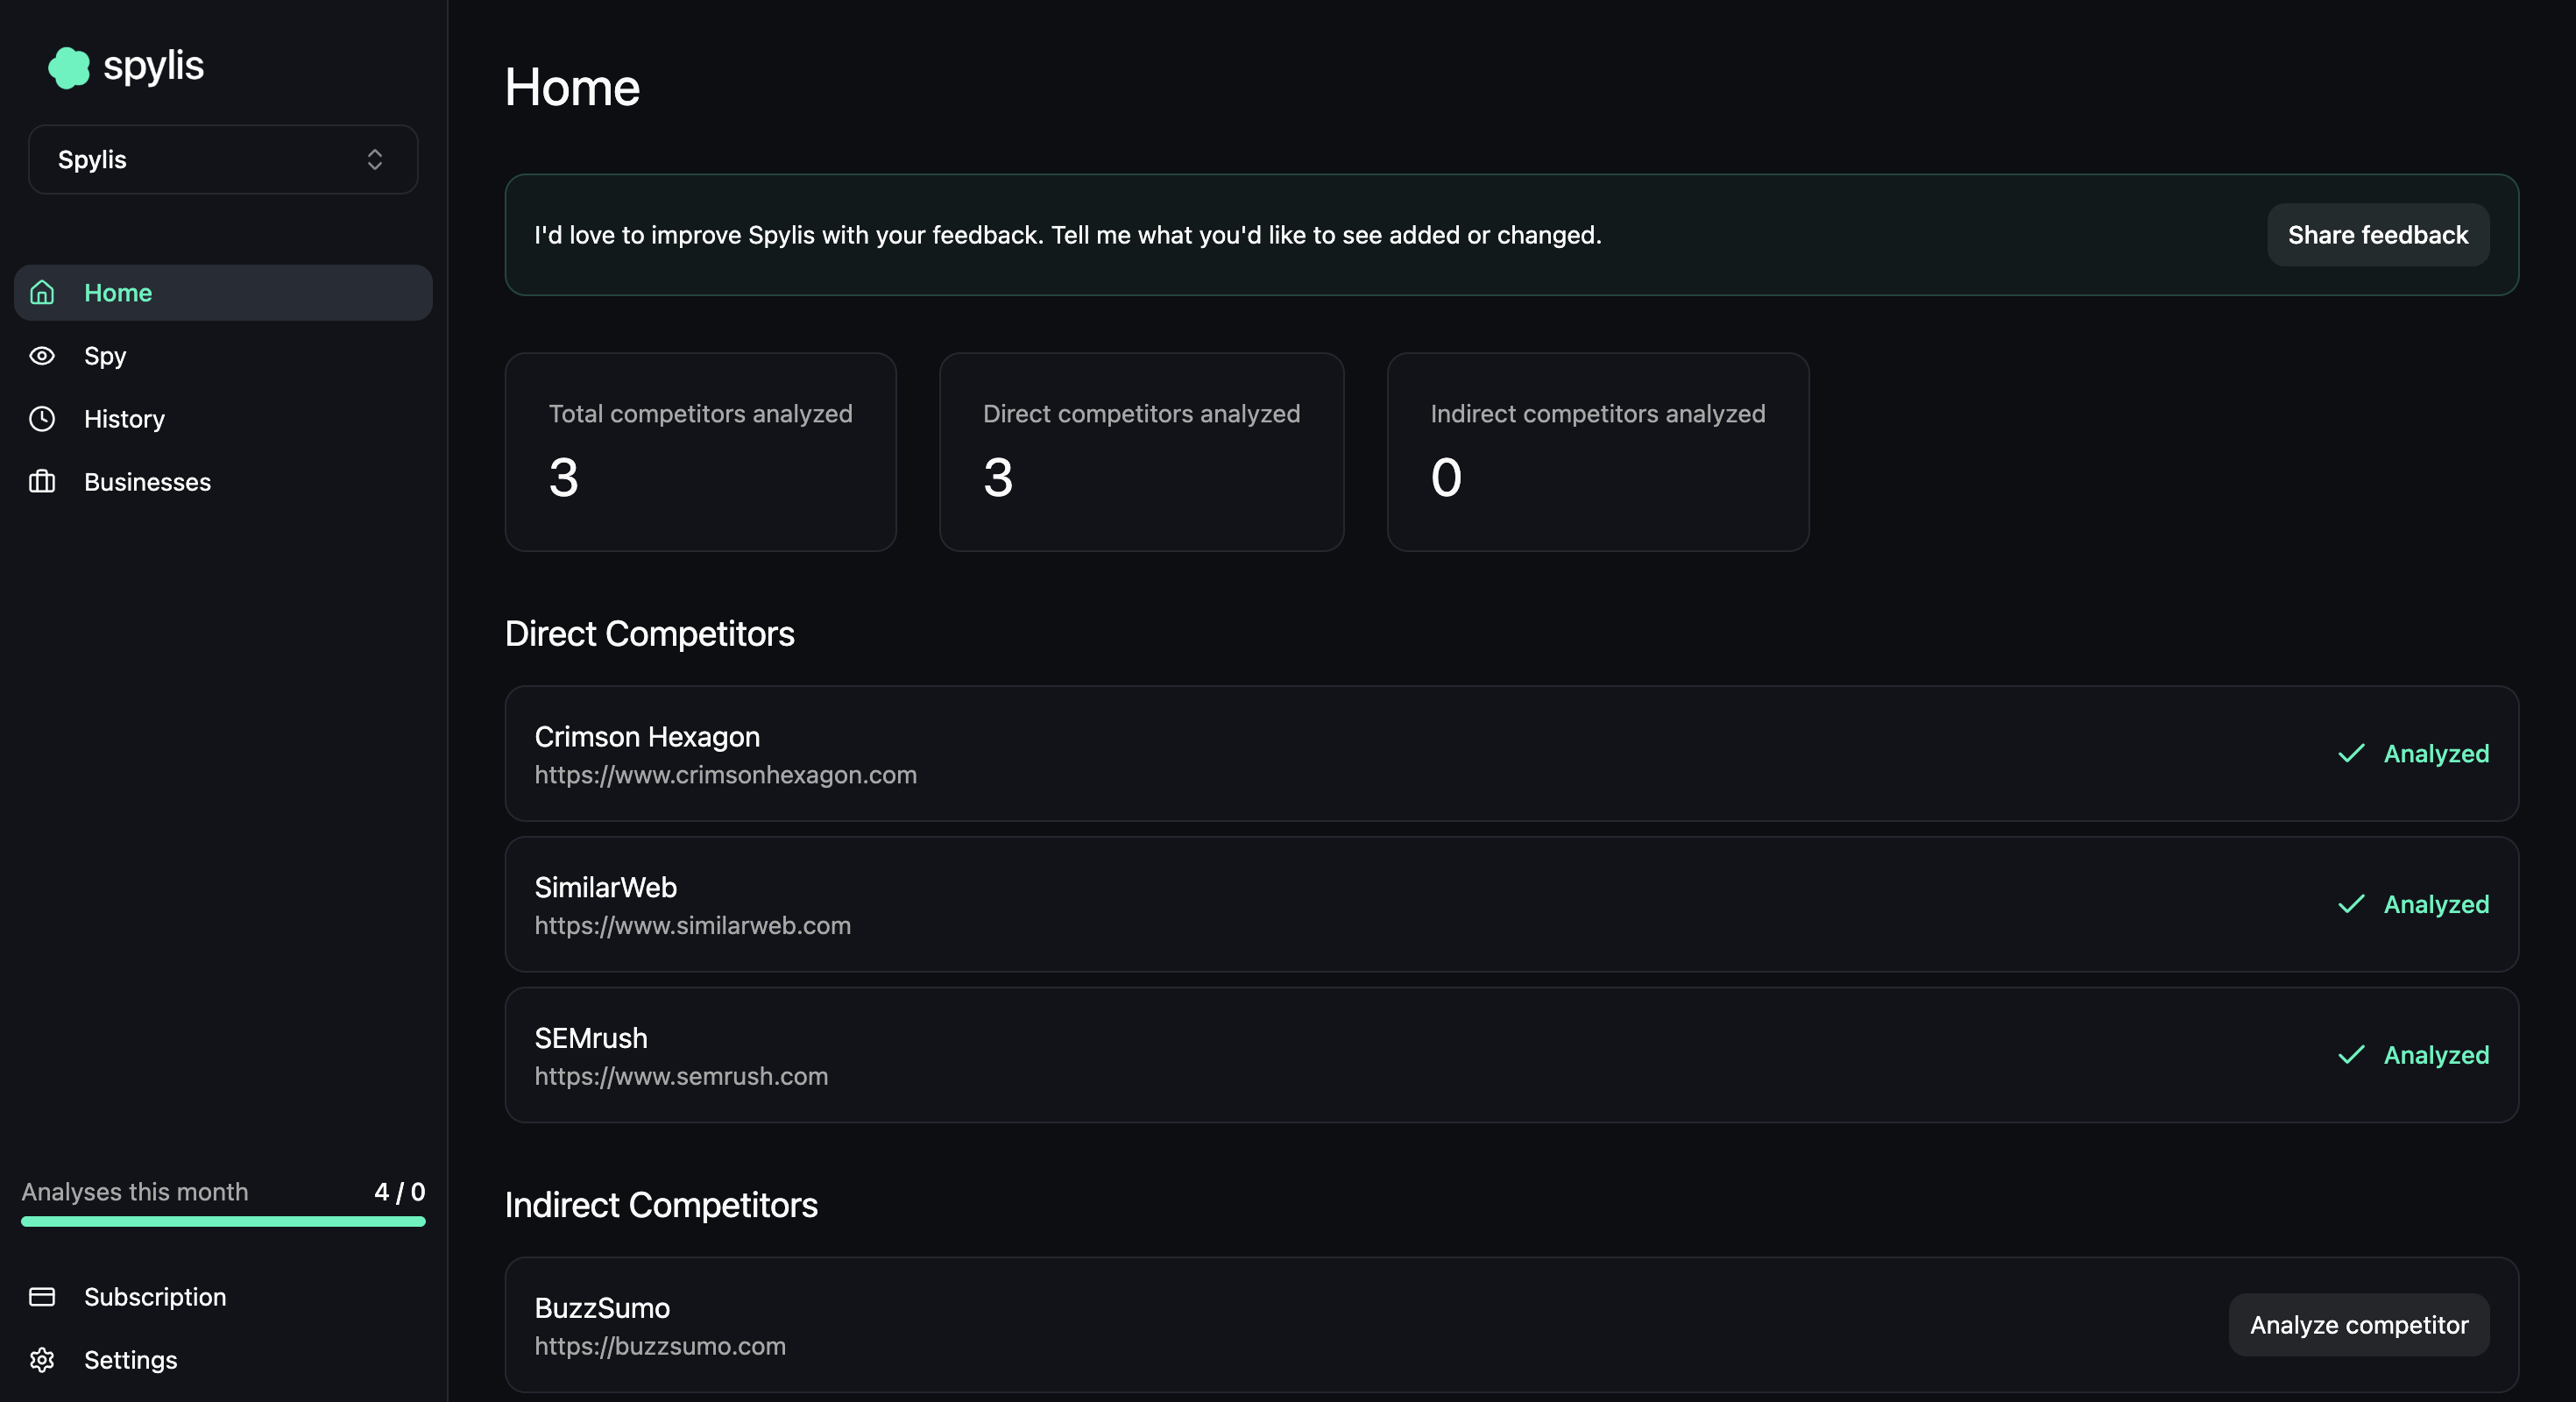Click the Businesses briefcase icon
Image resolution: width=2576 pixels, height=1402 pixels.
42,482
